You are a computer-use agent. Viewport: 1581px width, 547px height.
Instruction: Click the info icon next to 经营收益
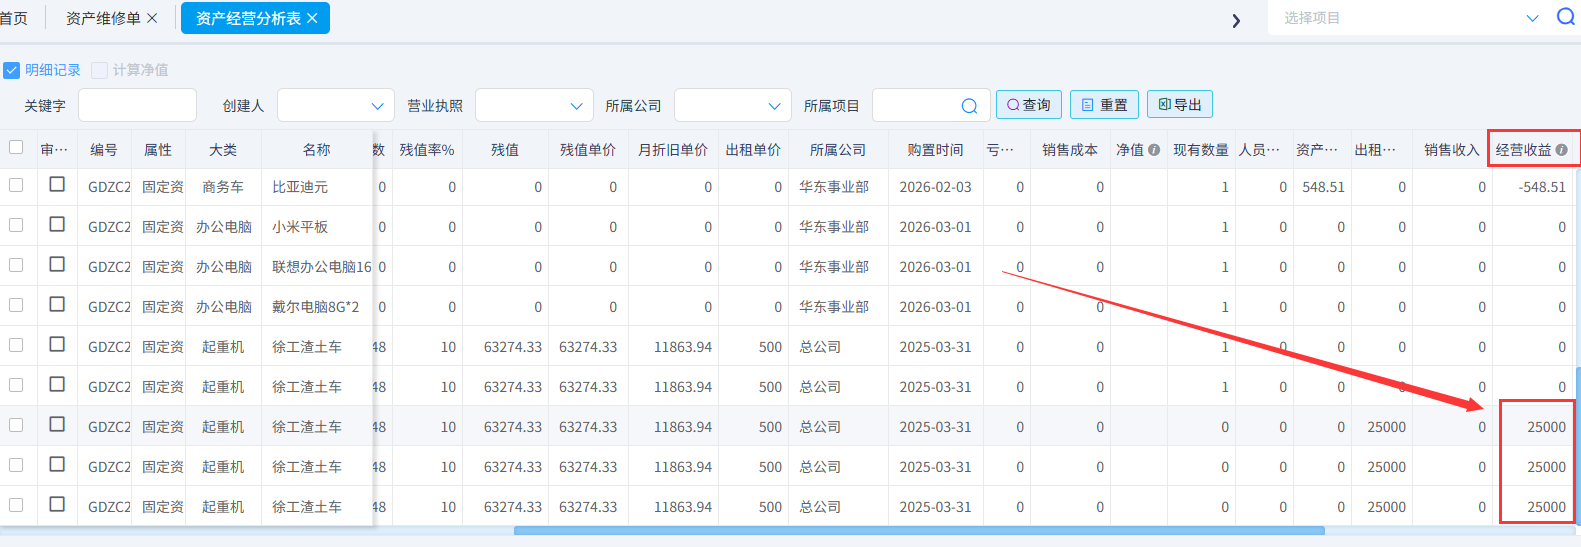tap(1561, 149)
